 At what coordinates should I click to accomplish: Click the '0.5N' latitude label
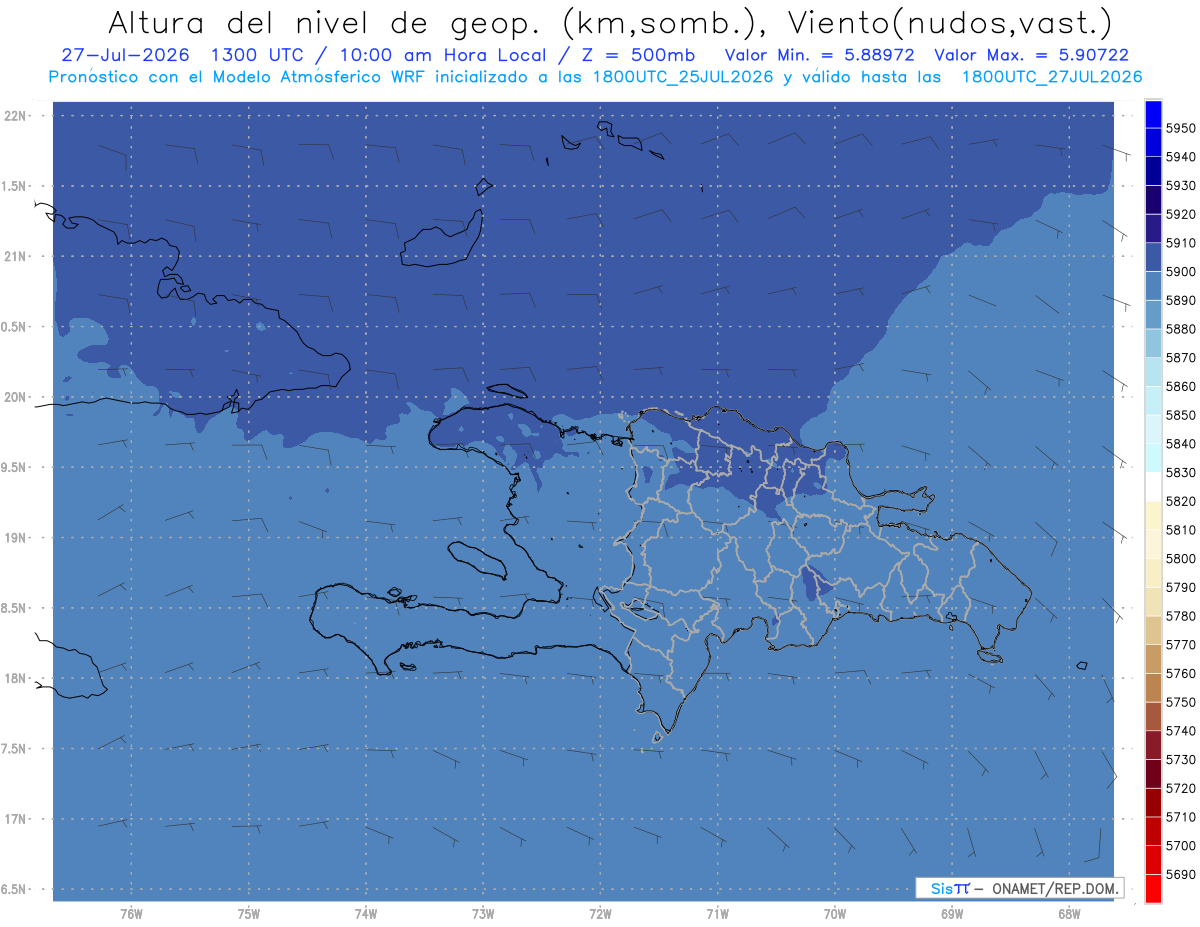(14, 327)
